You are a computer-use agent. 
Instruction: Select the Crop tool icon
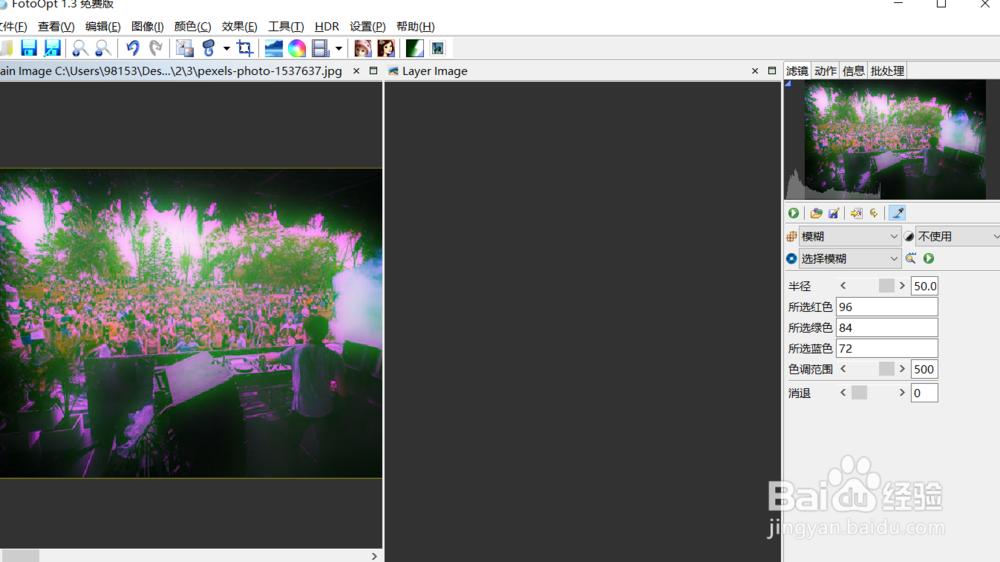click(x=244, y=48)
